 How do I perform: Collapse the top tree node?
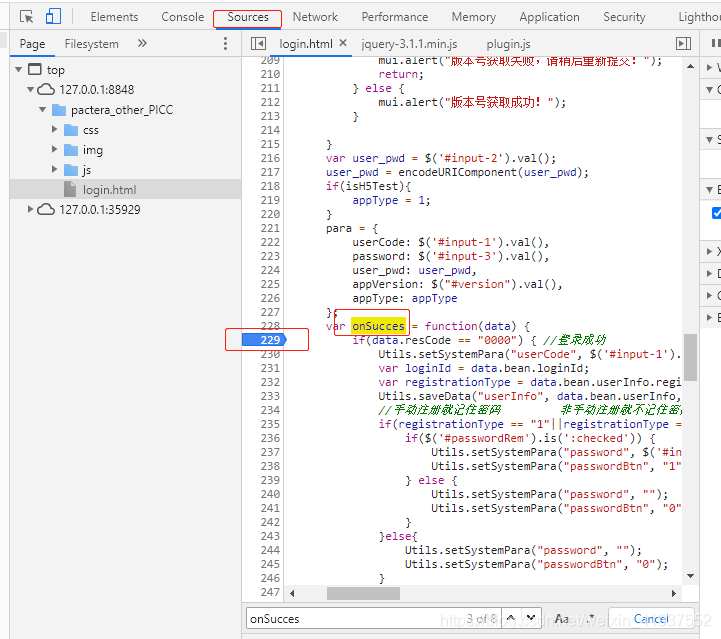point(19,69)
